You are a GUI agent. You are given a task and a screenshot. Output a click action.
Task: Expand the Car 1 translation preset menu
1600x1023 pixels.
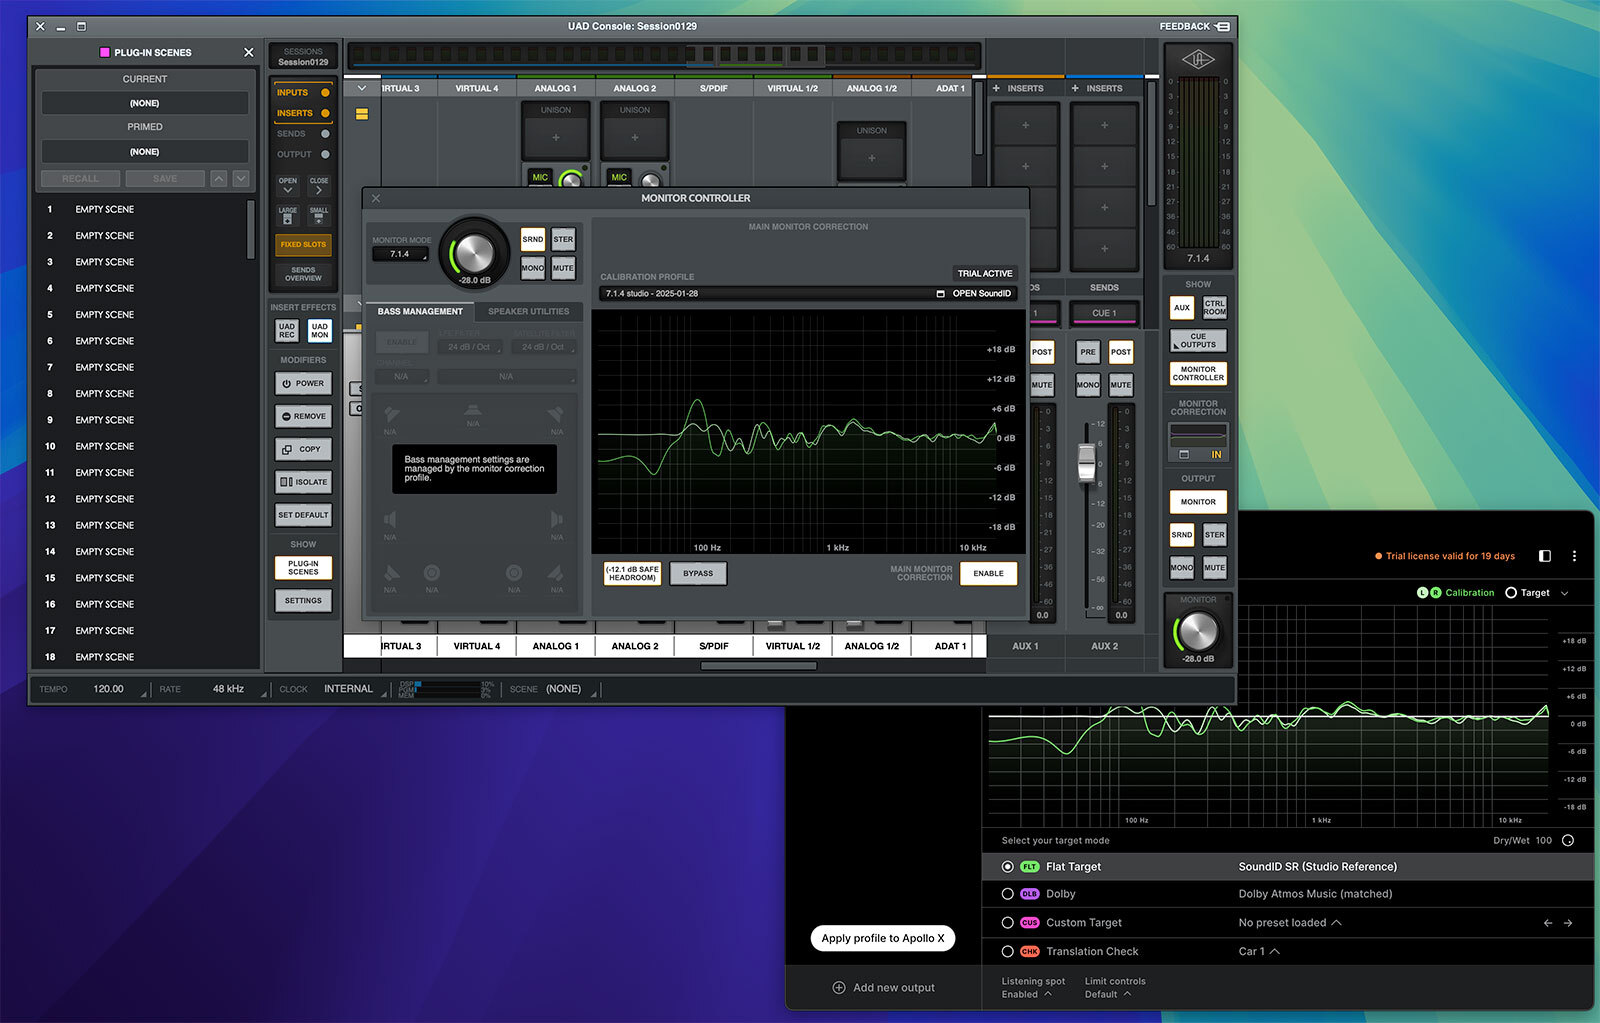[x=1259, y=951]
